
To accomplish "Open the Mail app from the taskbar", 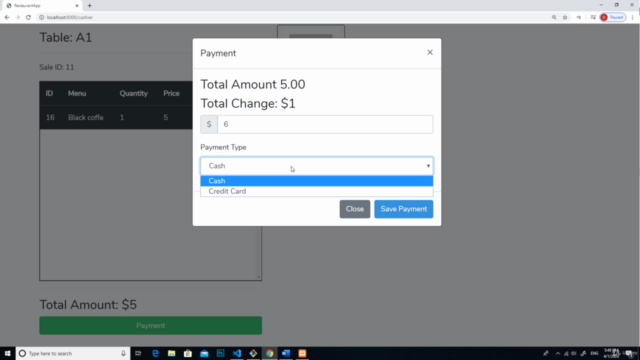I will tap(204, 353).
